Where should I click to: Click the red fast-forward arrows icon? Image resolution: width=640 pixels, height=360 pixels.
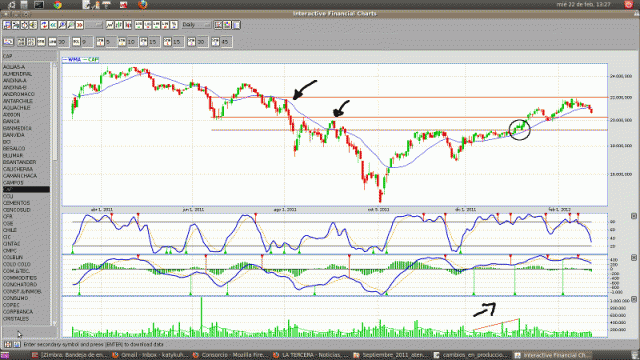pos(80,25)
